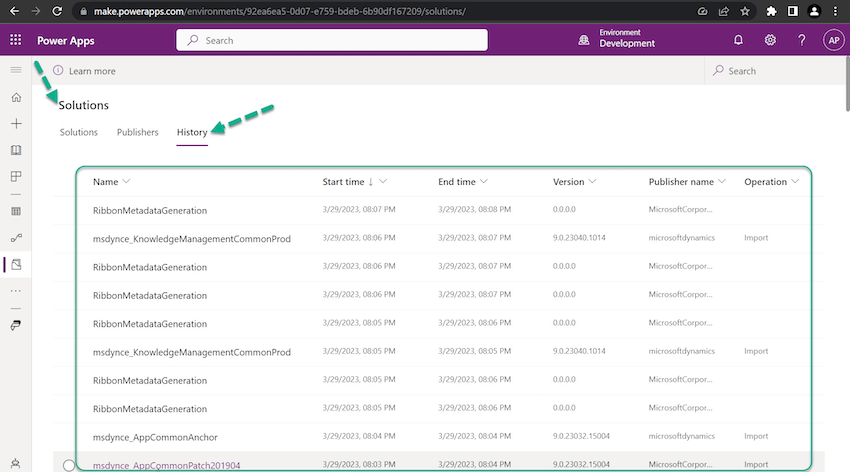This screenshot has height=472, width=850.
Task: Reload the page in the browser
Action: pos(57,11)
